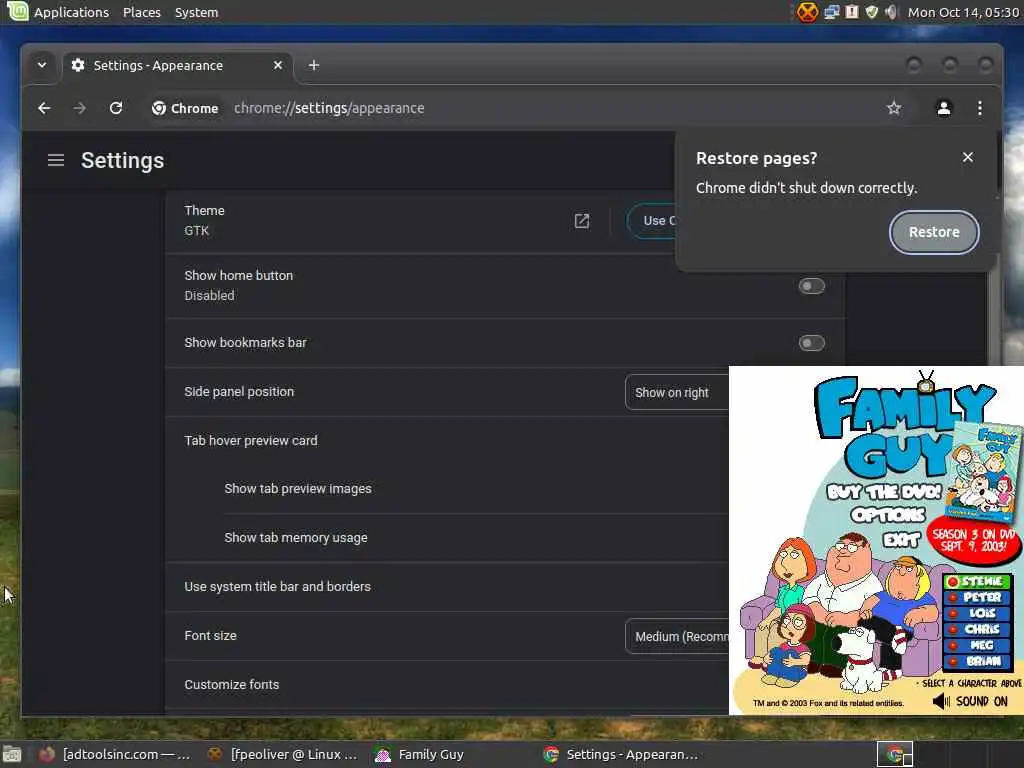The height and width of the screenshot is (768, 1024).
Task: Click the update manager tray icon
Action: point(852,12)
